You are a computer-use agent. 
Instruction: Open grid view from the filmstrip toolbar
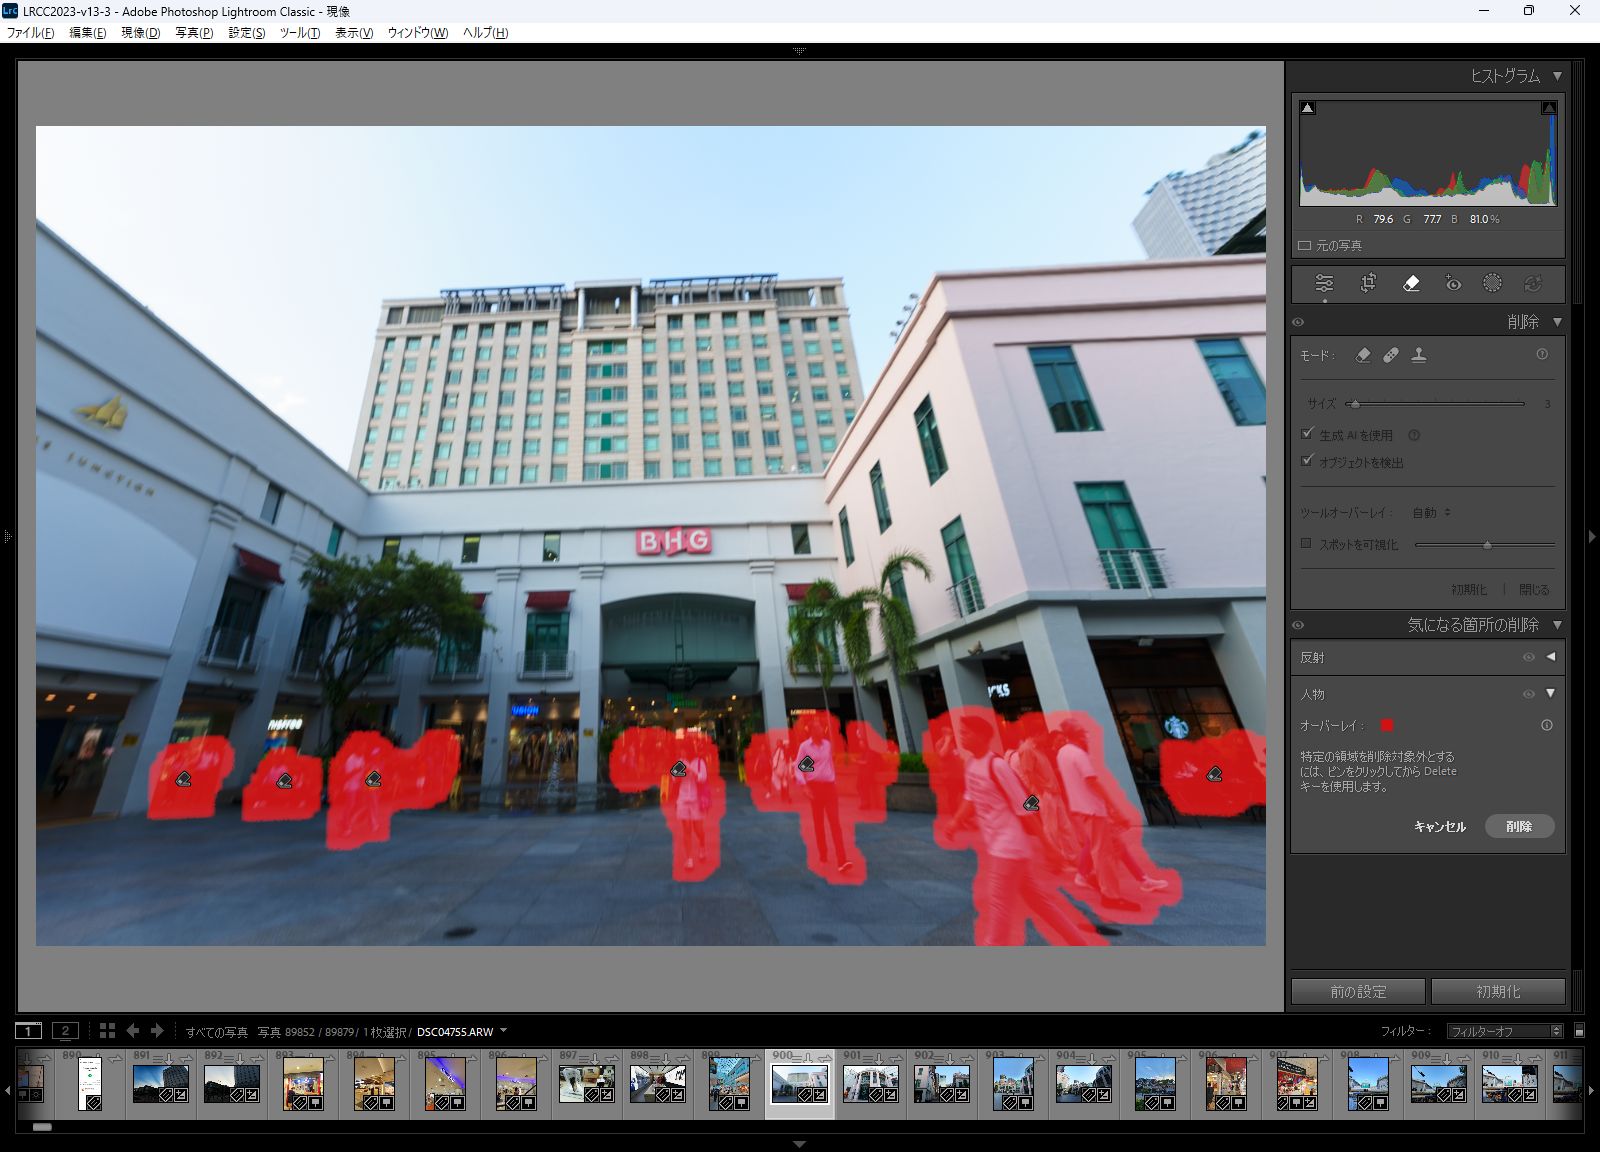click(x=107, y=1030)
